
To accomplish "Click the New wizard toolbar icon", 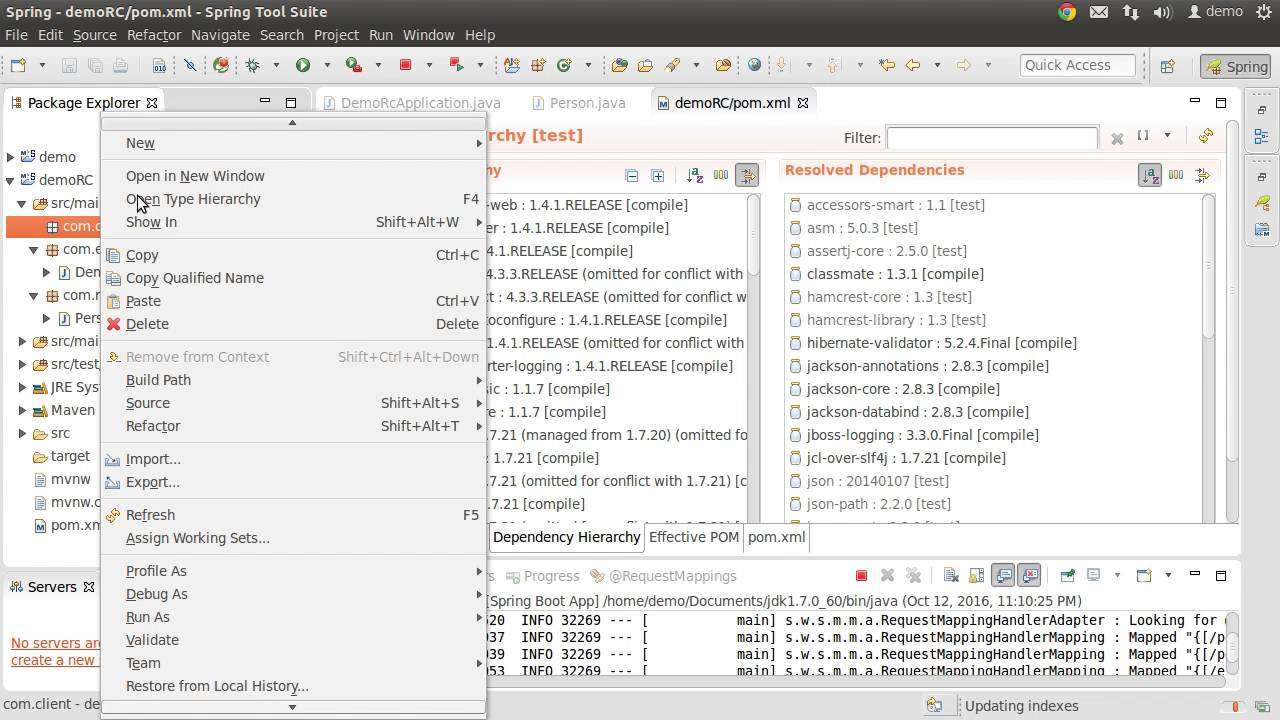I will click(x=18, y=65).
